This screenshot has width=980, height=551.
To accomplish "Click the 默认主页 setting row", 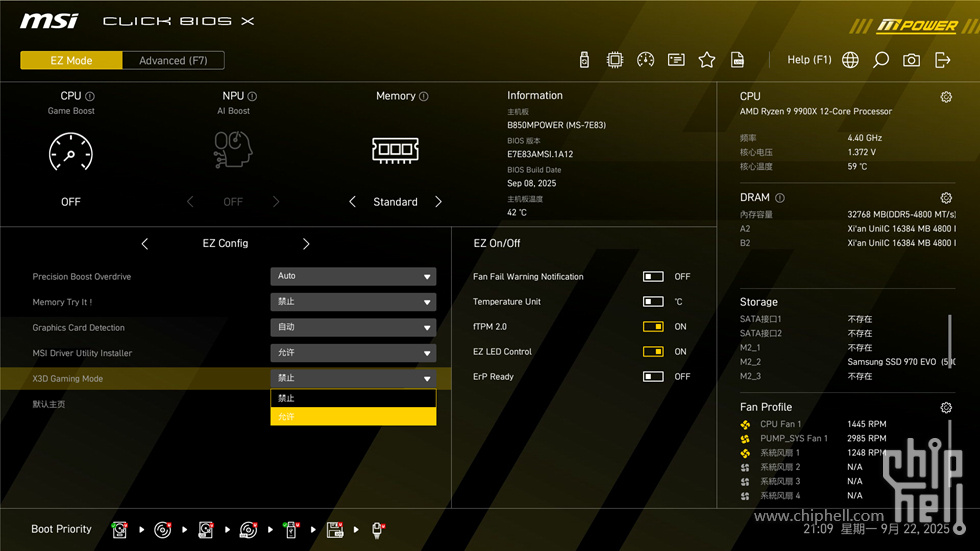I will [x=225, y=404].
